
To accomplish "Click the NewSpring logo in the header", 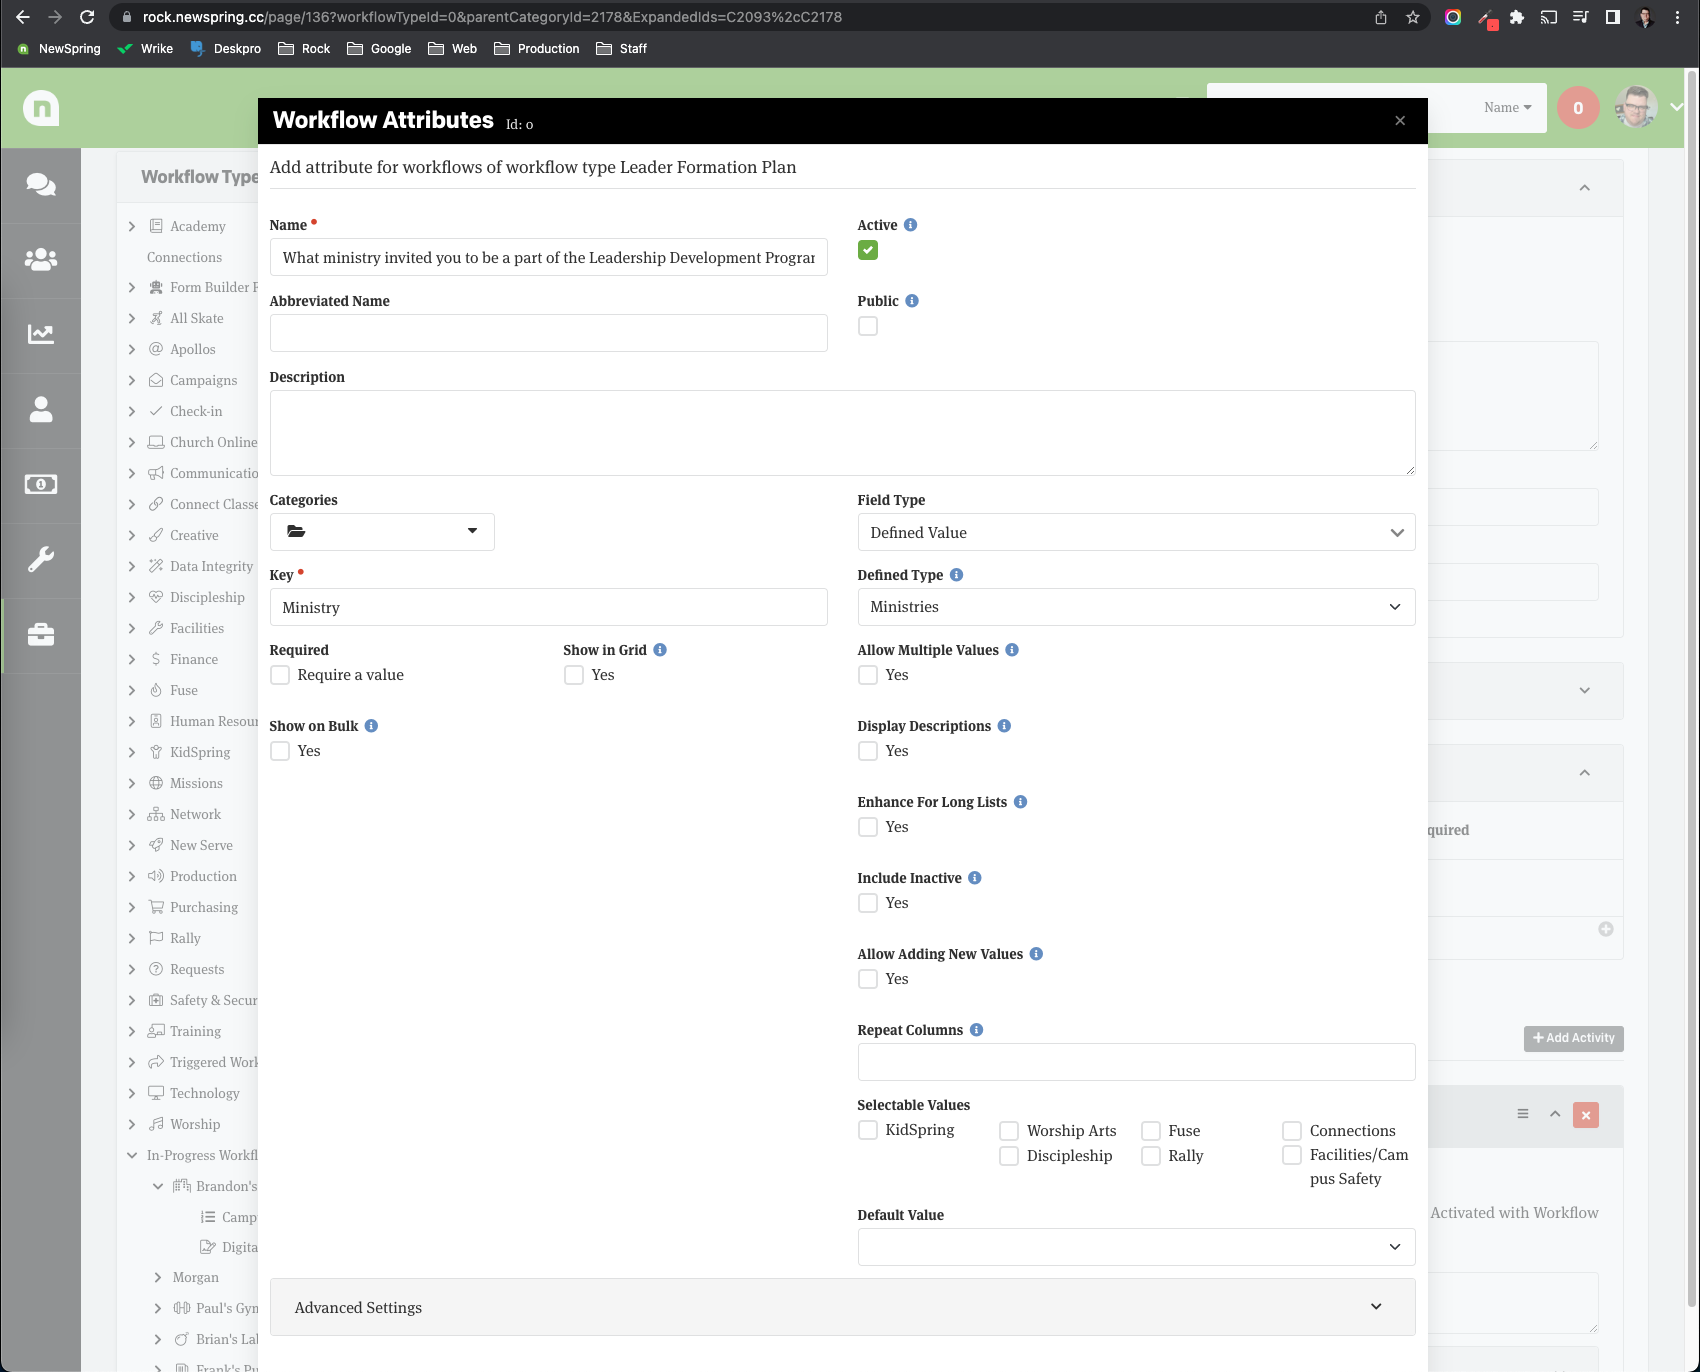I will 41,108.
